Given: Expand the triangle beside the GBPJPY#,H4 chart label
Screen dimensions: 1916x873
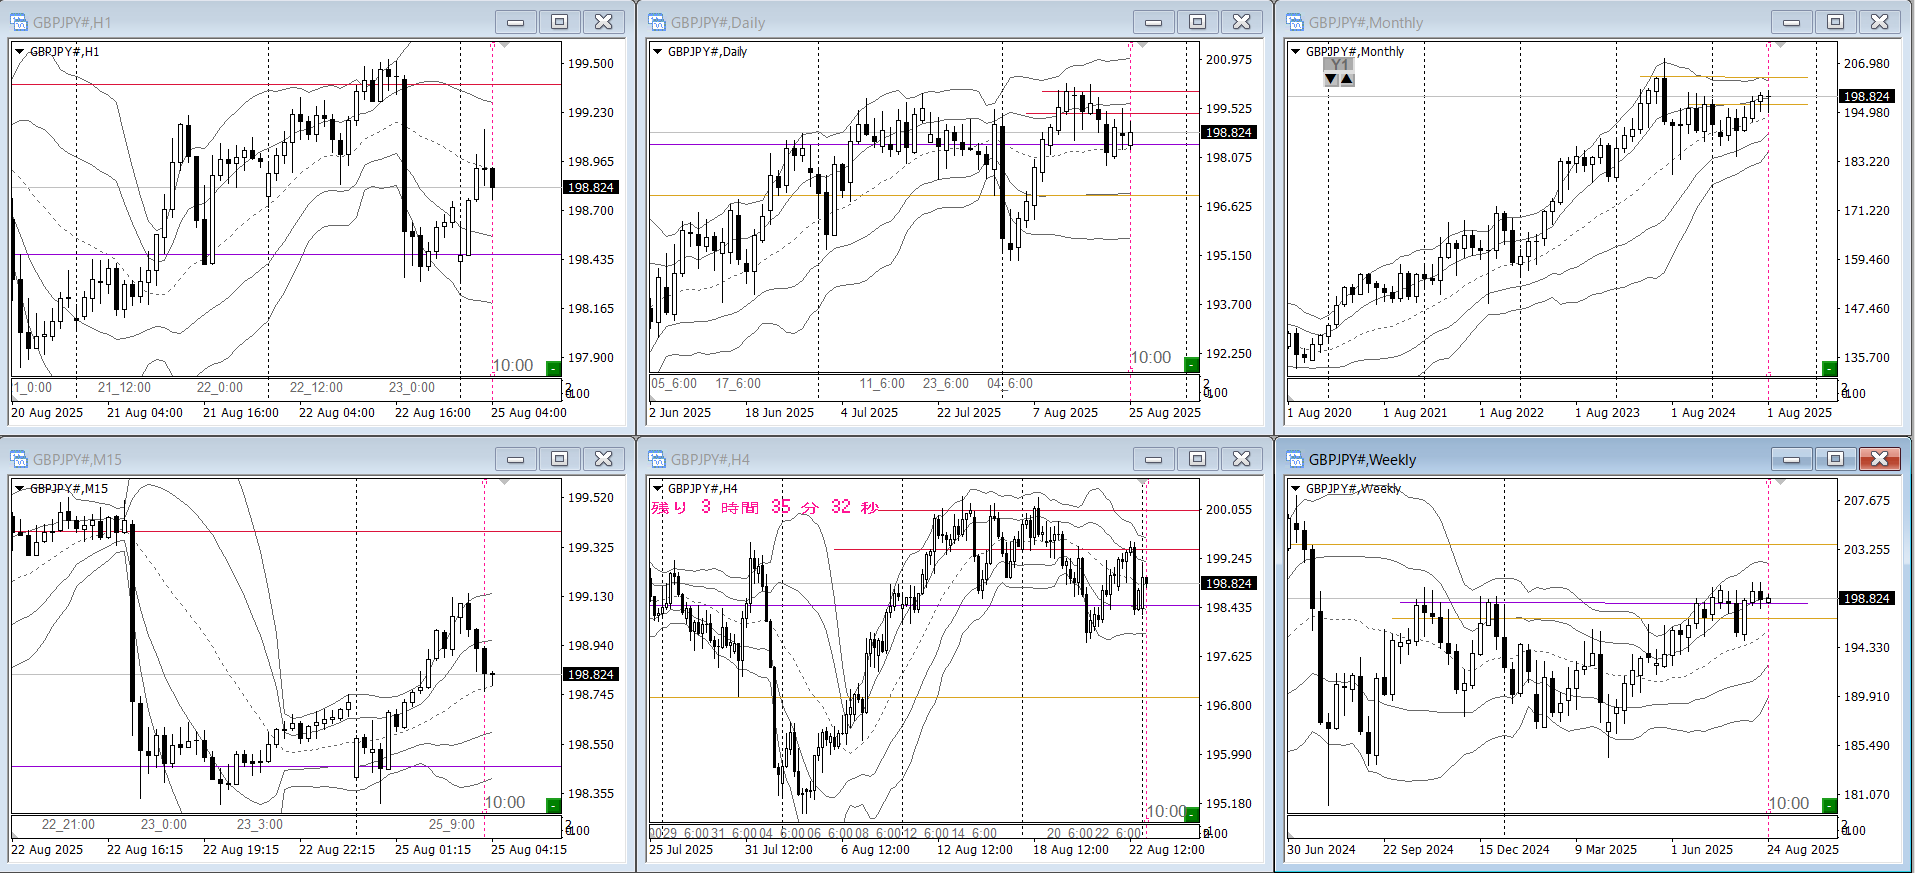Looking at the screenshot, I should 657,488.
